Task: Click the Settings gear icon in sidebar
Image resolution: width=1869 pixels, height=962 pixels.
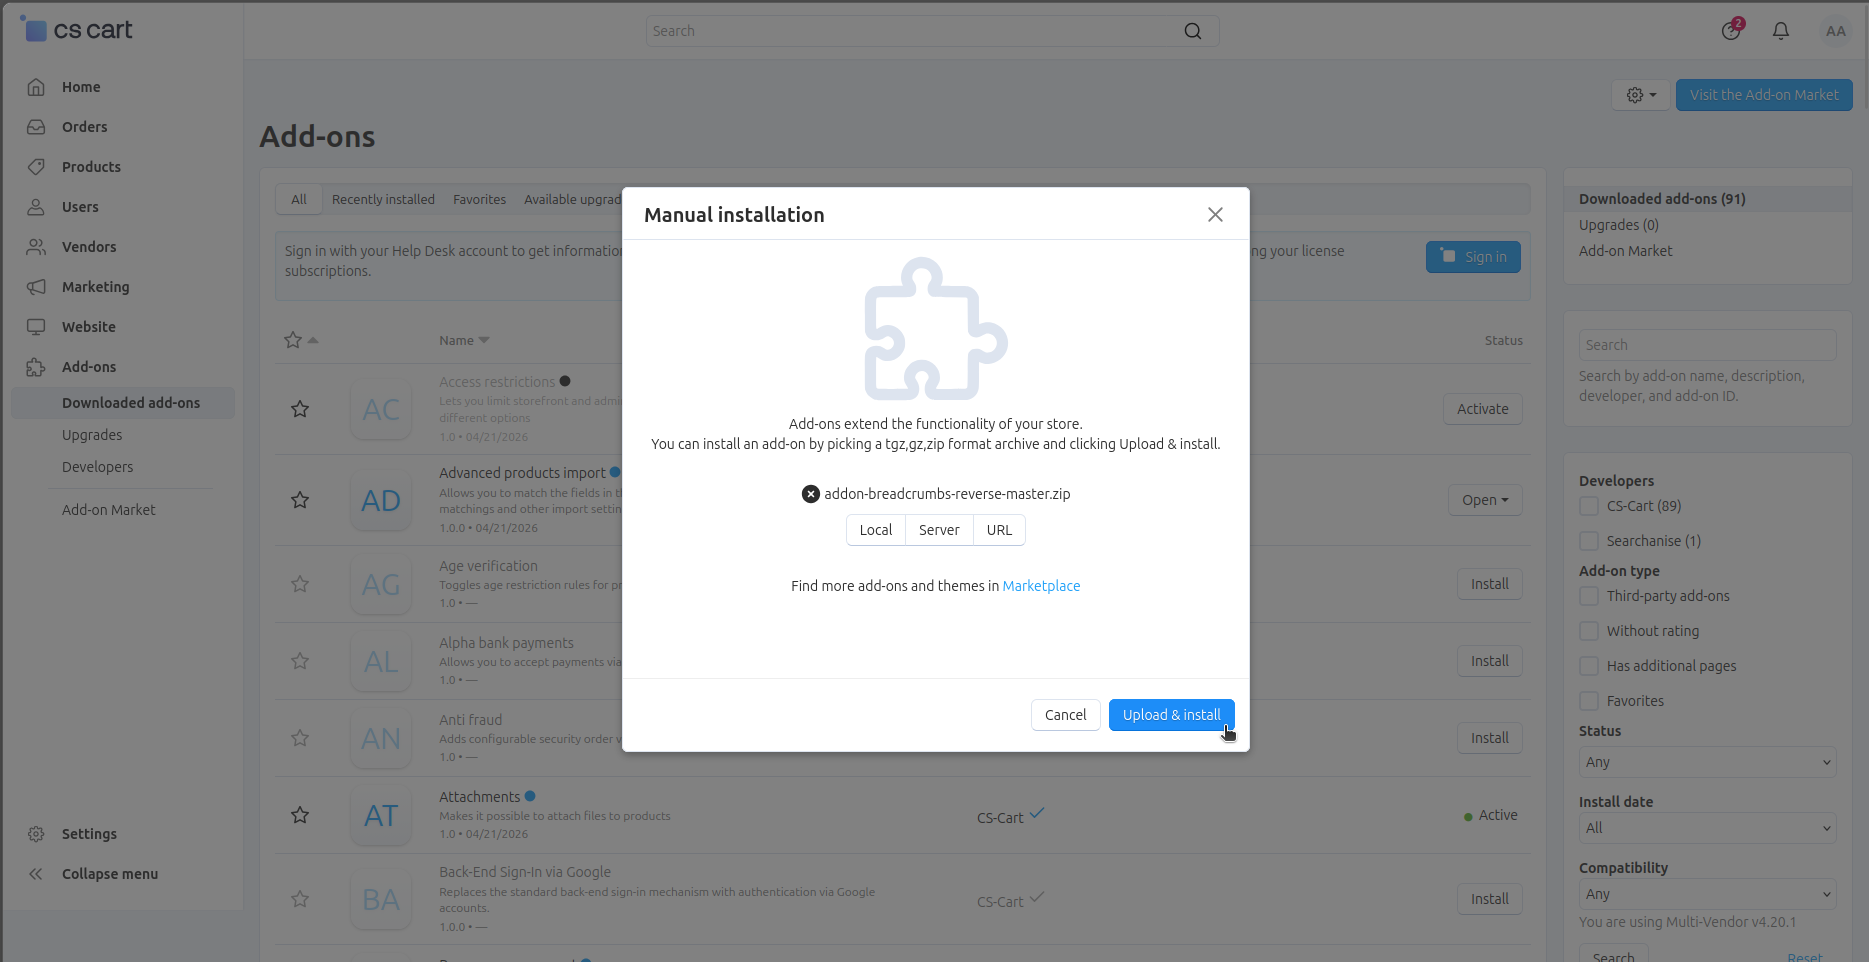Action: tap(36, 834)
